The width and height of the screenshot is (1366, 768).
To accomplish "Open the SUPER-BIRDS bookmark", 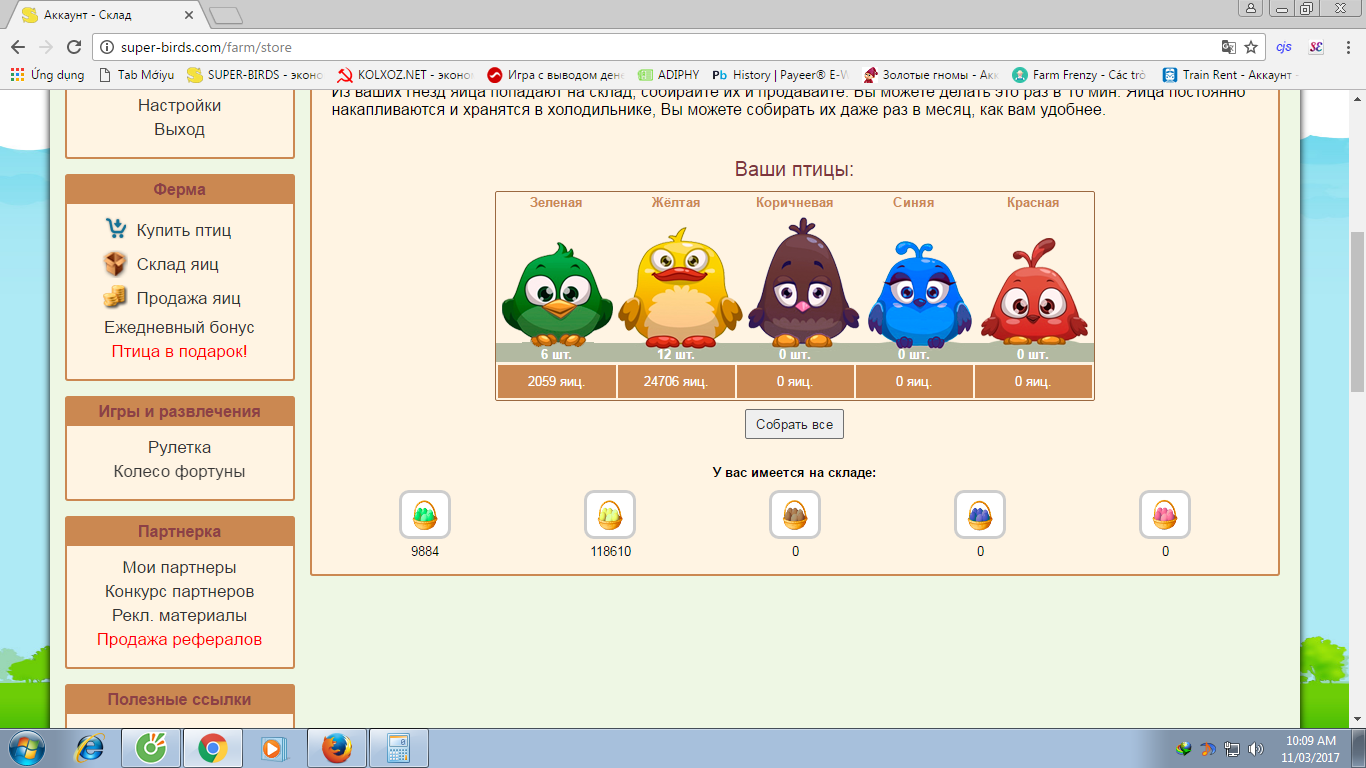I will (x=255, y=75).
